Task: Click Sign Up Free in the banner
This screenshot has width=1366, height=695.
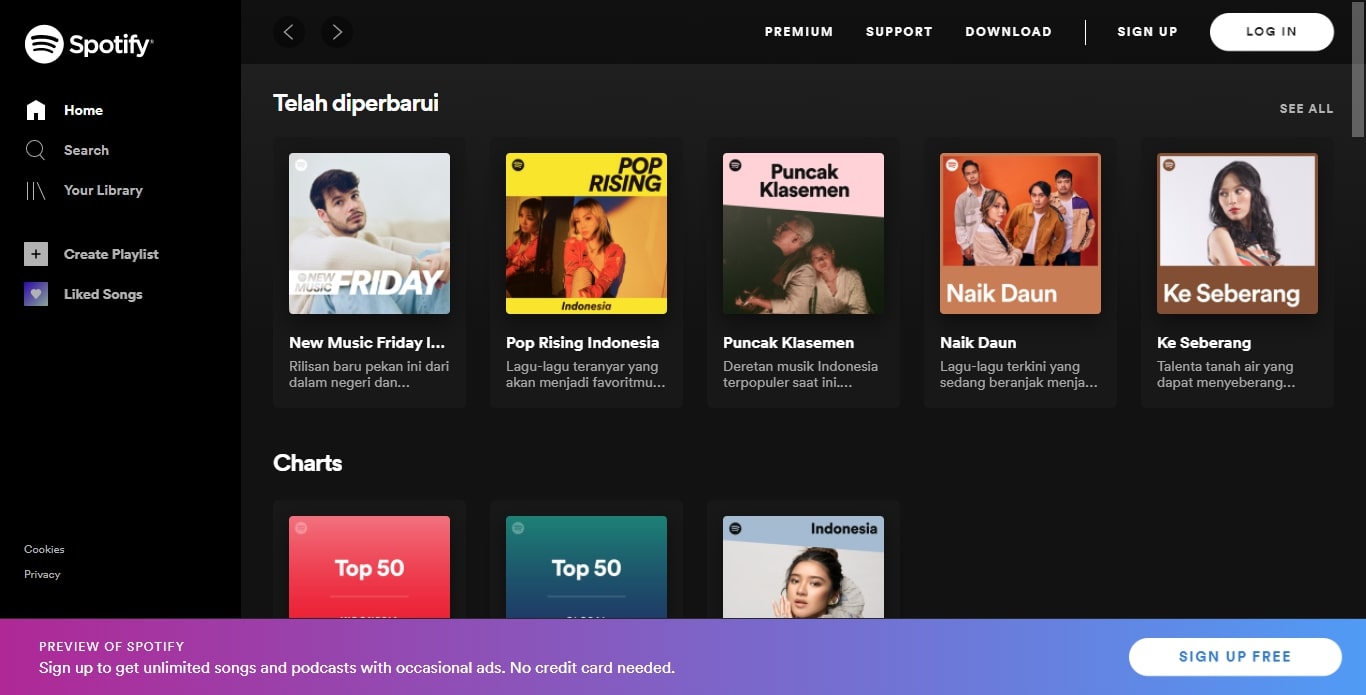Action: (x=1235, y=656)
